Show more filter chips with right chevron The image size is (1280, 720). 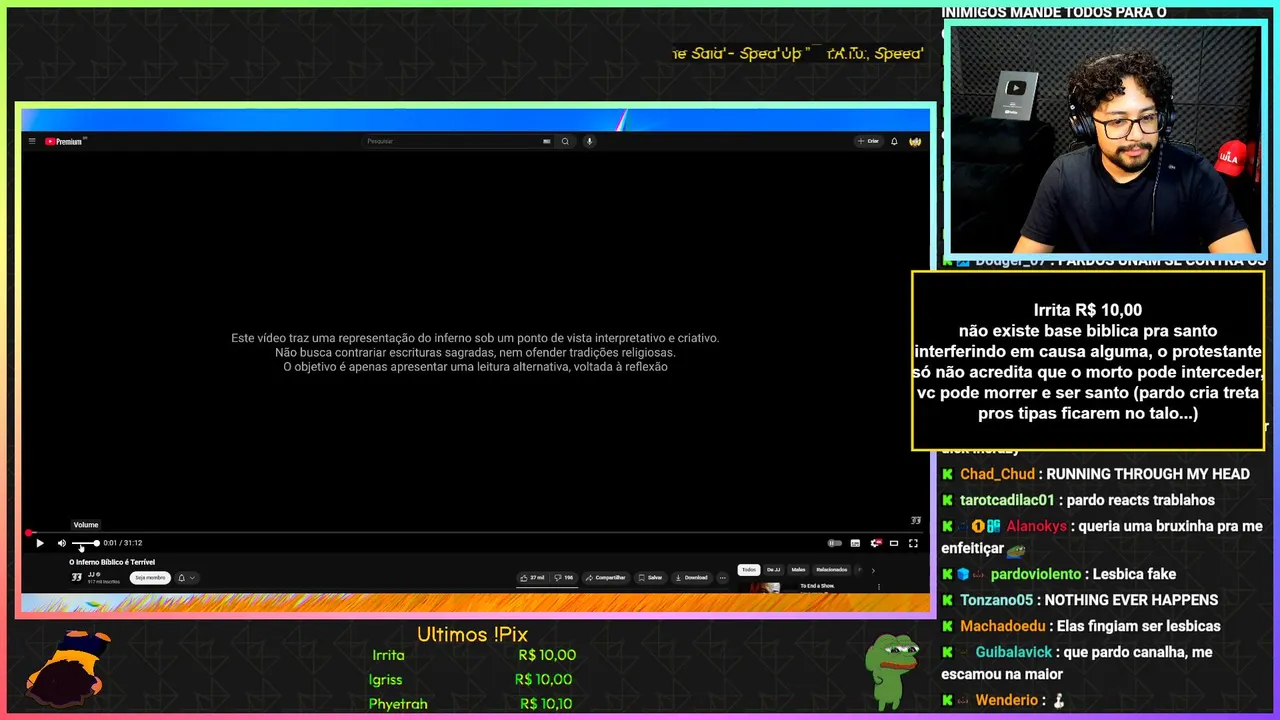873,570
